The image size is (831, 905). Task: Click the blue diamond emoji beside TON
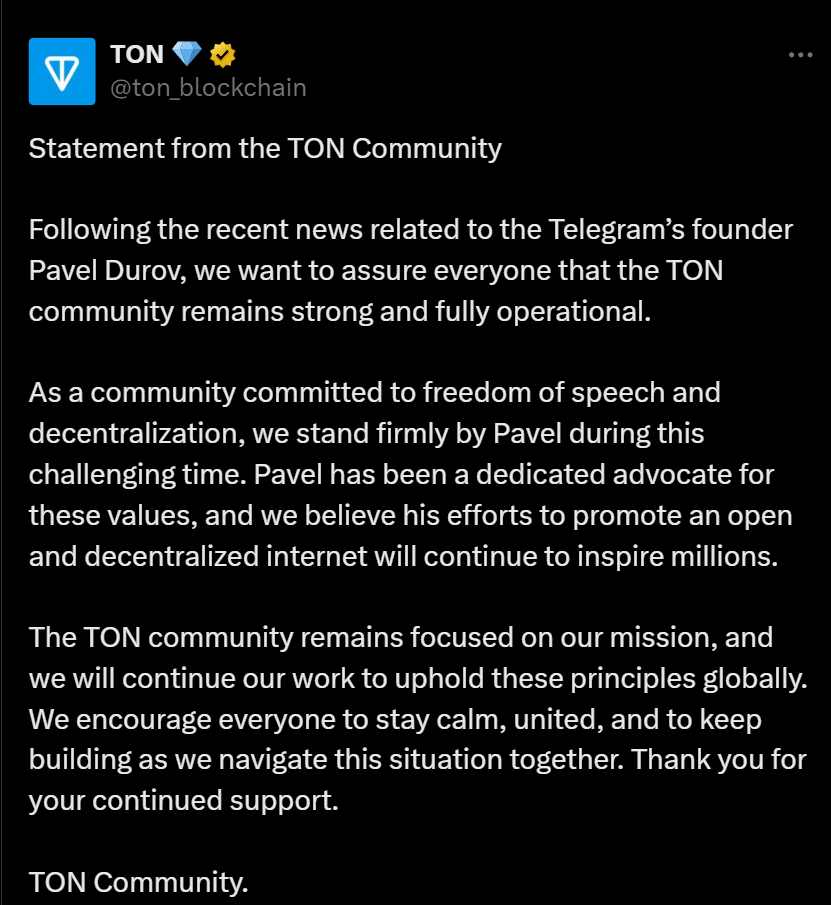pos(187,54)
